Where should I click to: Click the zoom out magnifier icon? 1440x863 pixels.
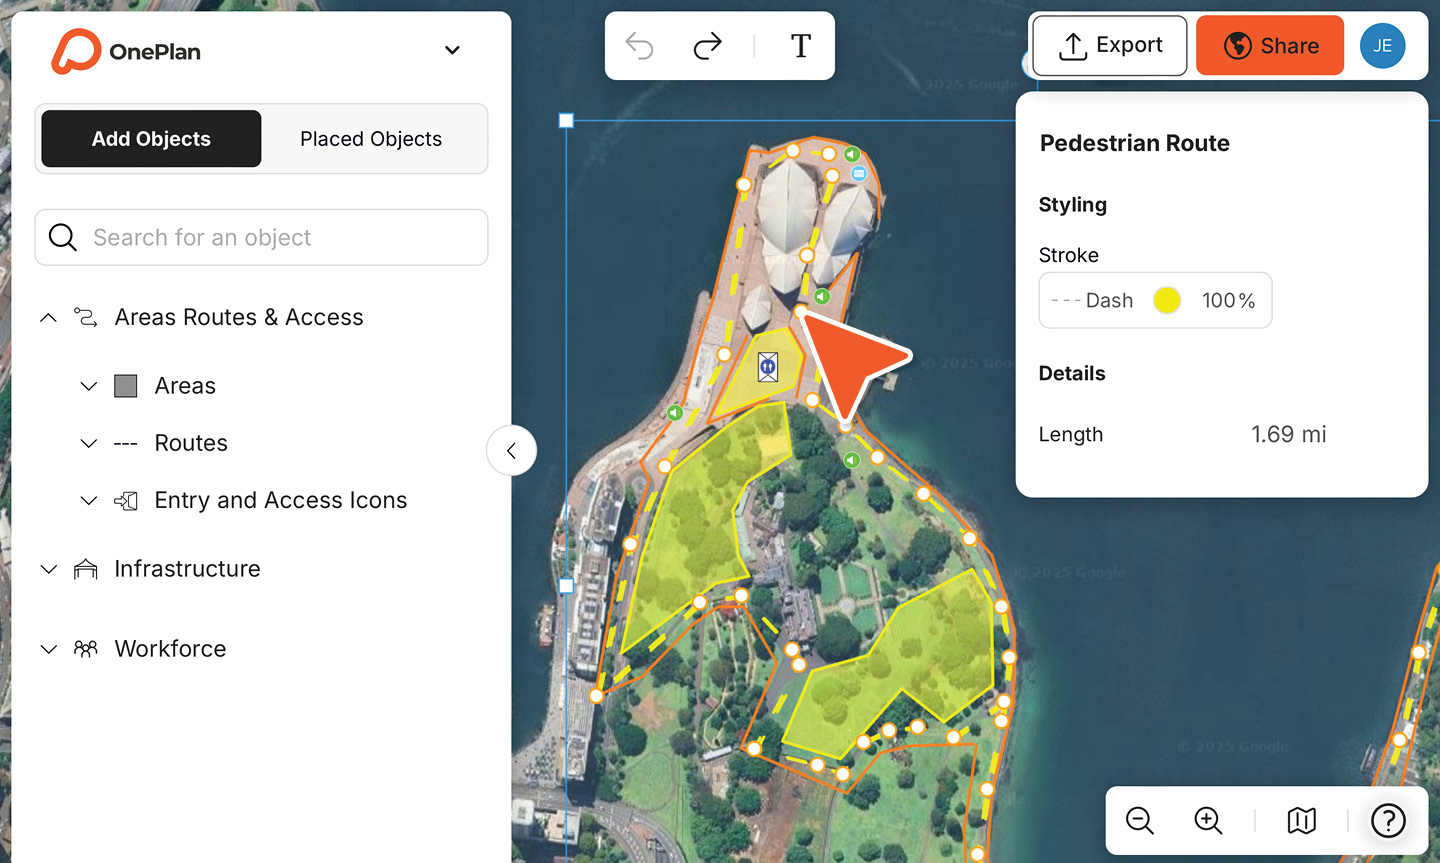[x=1140, y=821]
